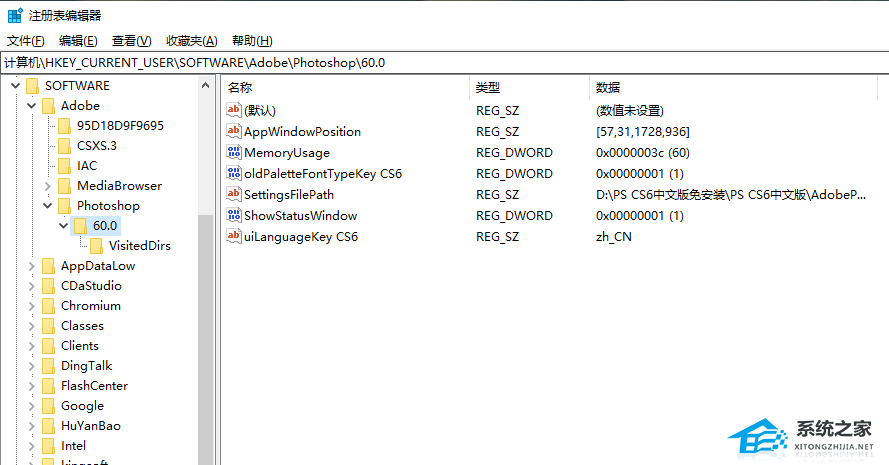Image resolution: width=889 pixels, height=465 pixels.
Task: Select the Intel folder icon
Action: coord(49,446)
